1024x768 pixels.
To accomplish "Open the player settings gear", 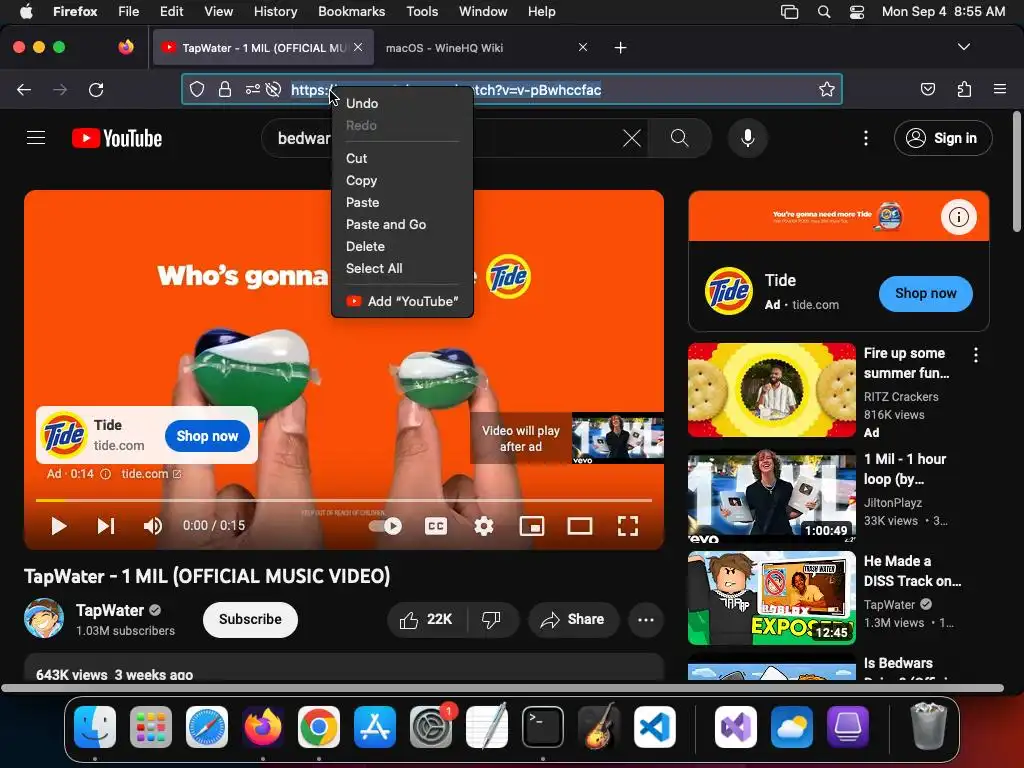I will point(484,526).
